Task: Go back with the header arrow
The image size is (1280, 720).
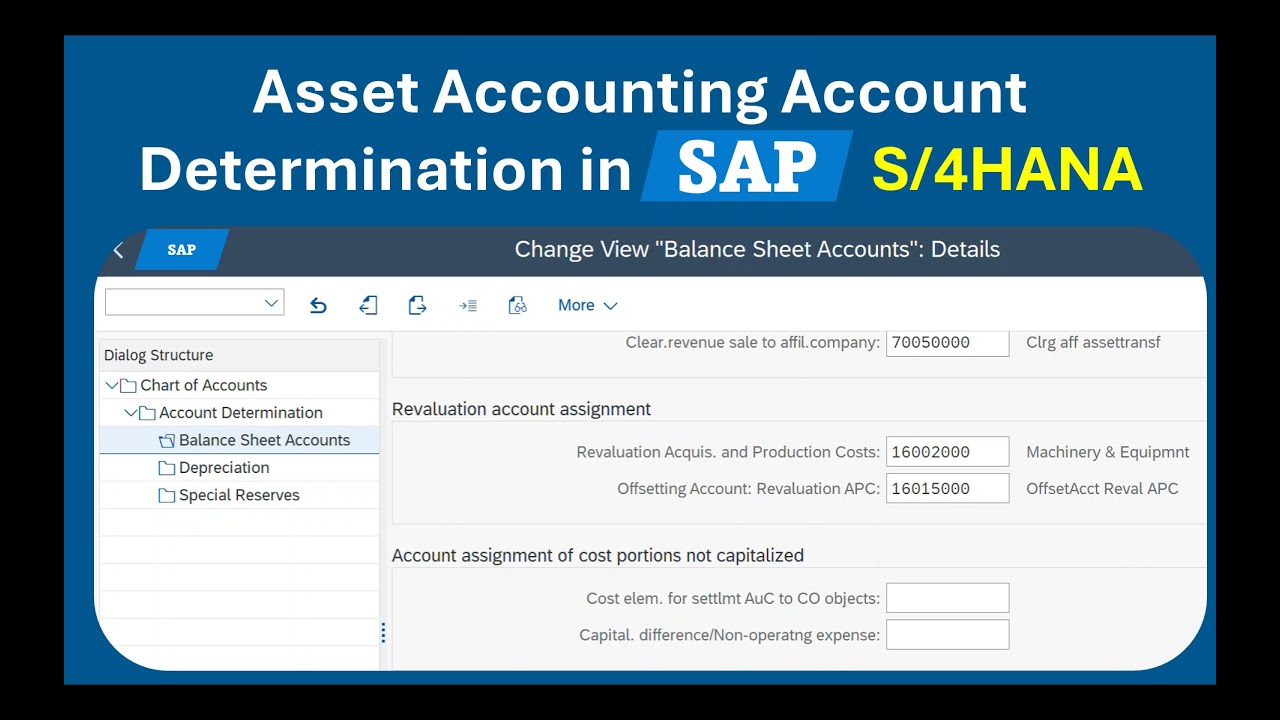Action: (x=118, y=250)
